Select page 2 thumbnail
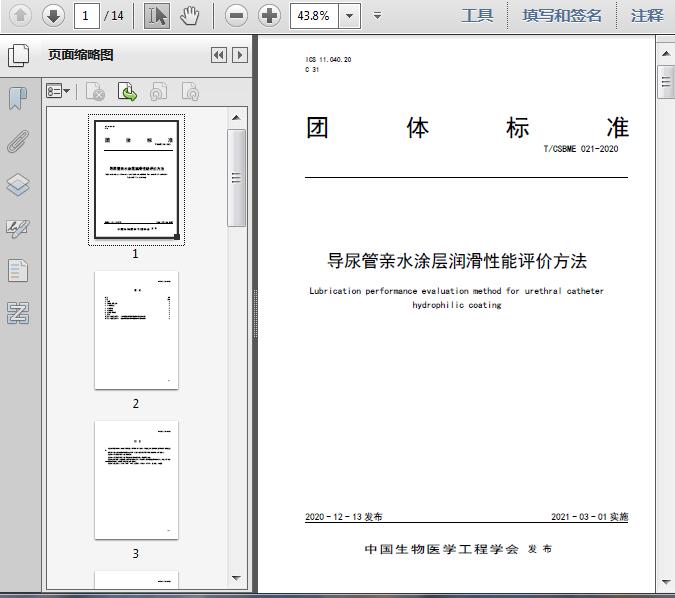675x598 pixels. pos(136,330)
